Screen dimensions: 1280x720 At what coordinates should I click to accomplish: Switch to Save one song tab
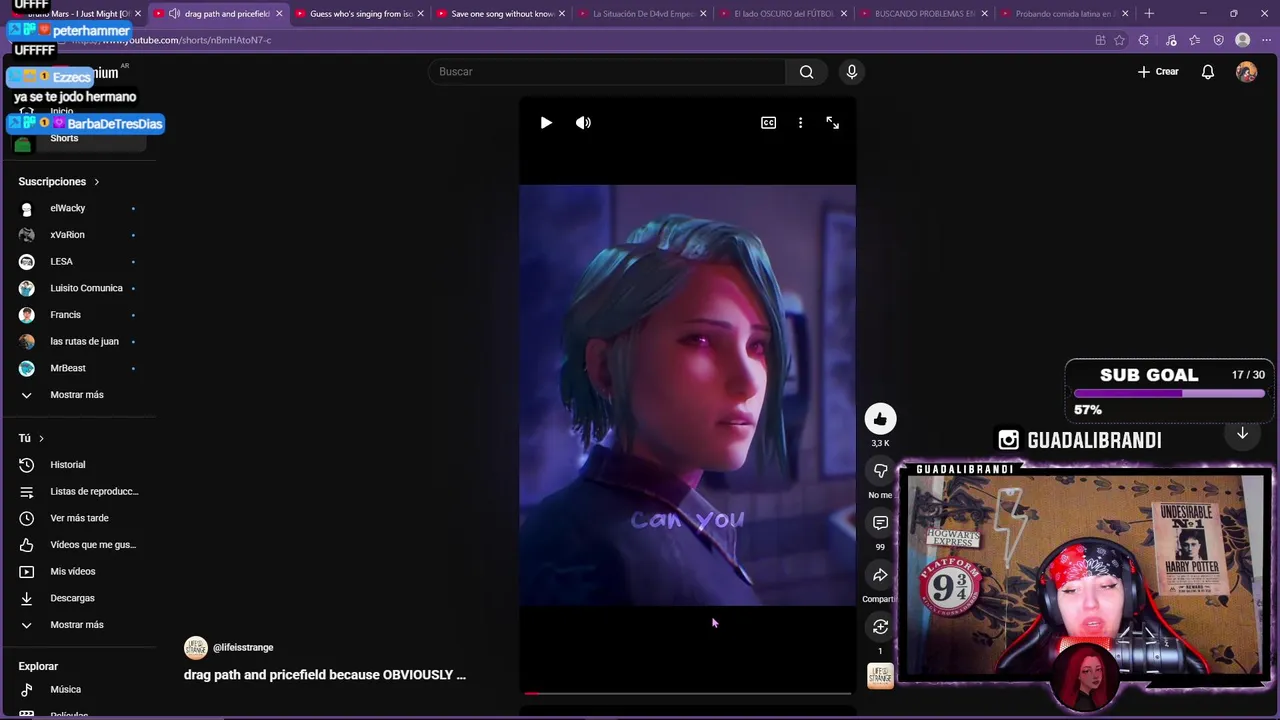point(500,14)
